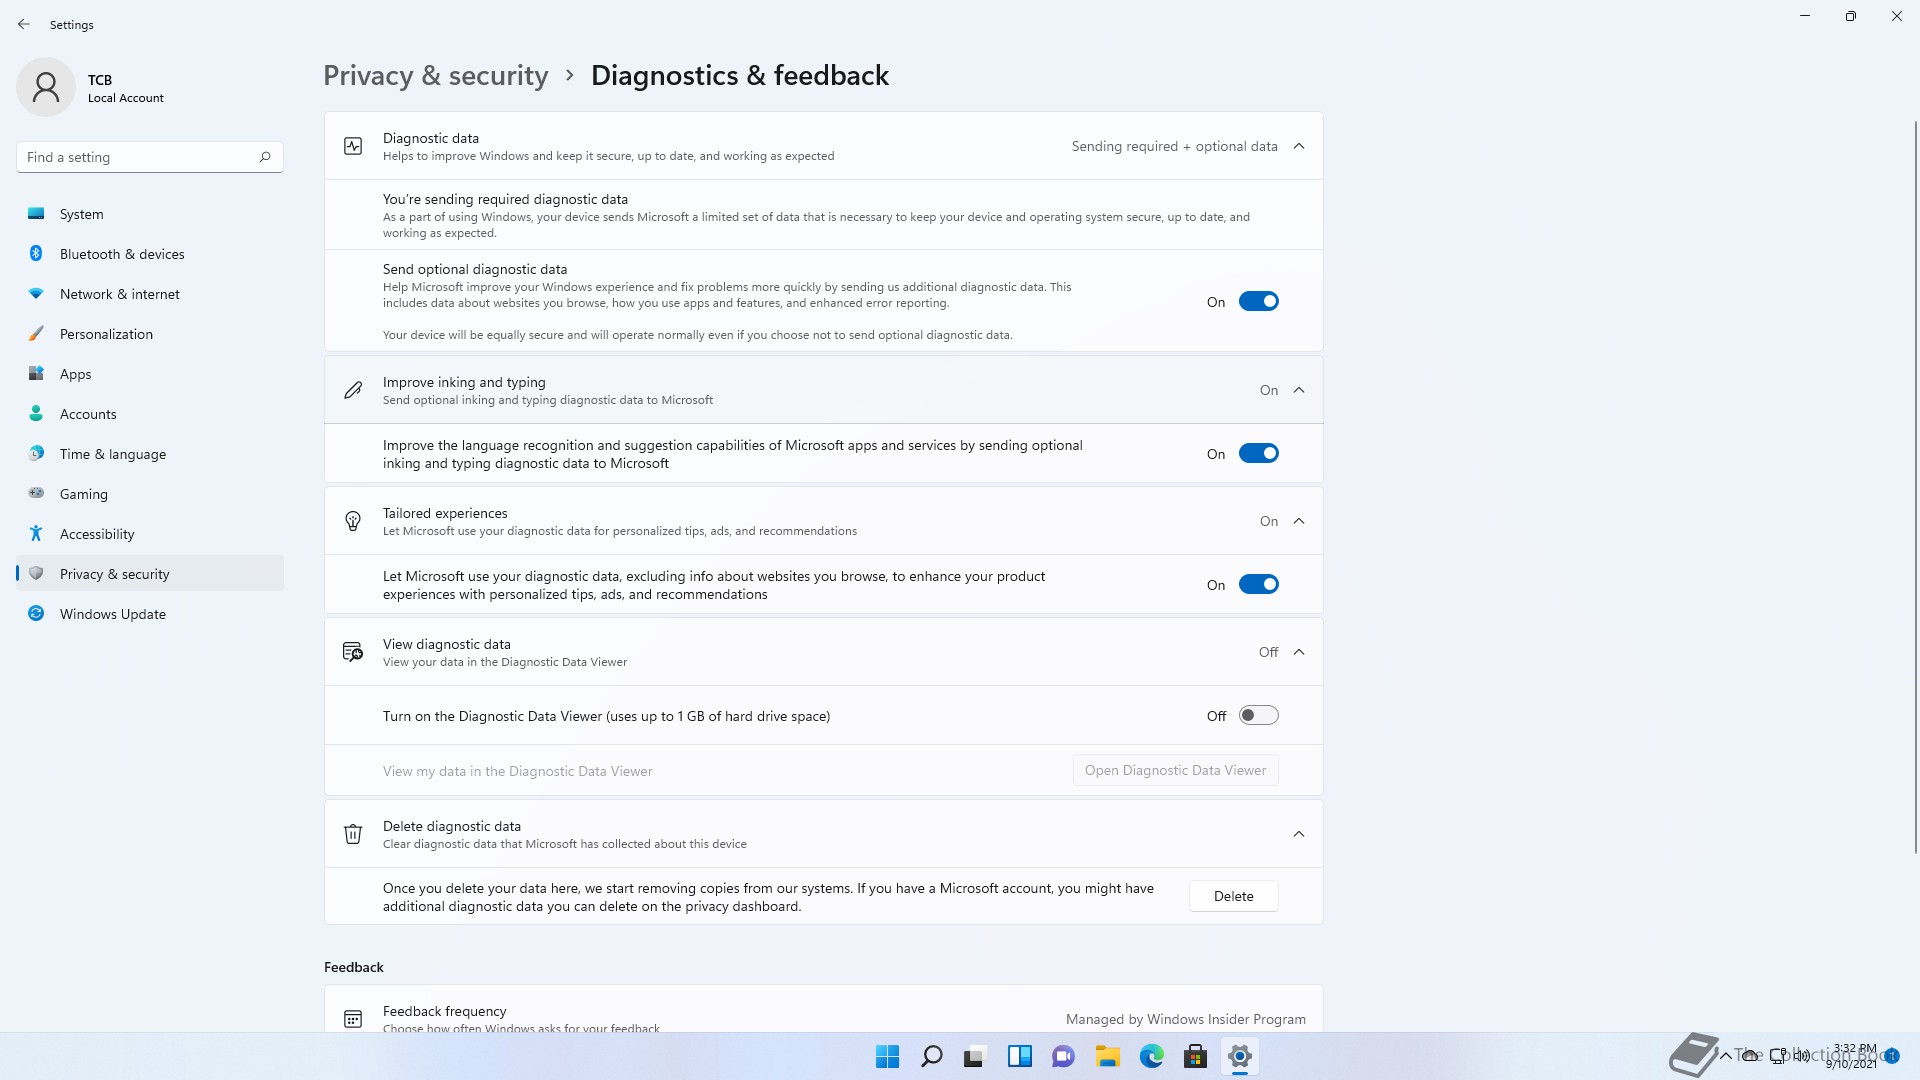The height and width of the screenshot is (1080, 1920).
Task: Collapse the Tailored experiences chevron
Action: click(x=1299, y=521)
